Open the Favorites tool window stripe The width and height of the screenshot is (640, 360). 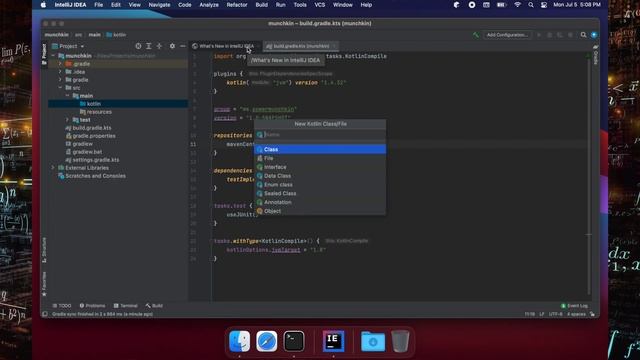point(44,284)
